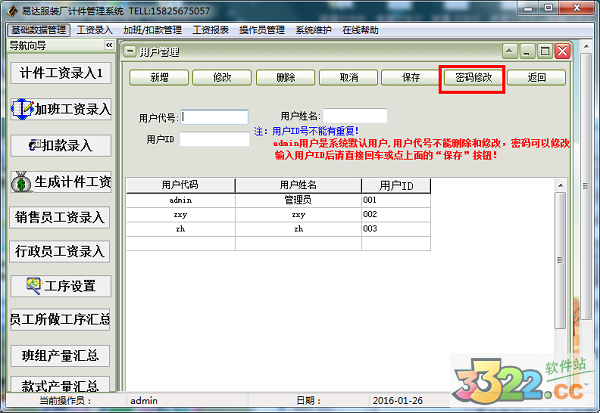Open 行政员工资录入 from navigation
Viewport: 600px width, 413px height.
pyautogui.click(x=59, y=251)
